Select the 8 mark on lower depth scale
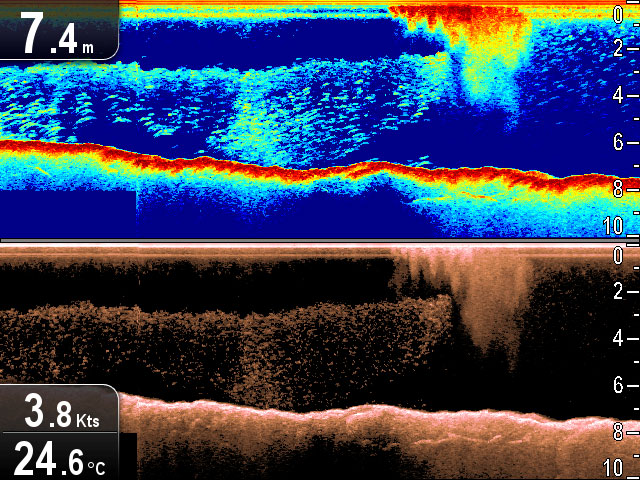This screenshot has height=480, width=640. (619, 433)
